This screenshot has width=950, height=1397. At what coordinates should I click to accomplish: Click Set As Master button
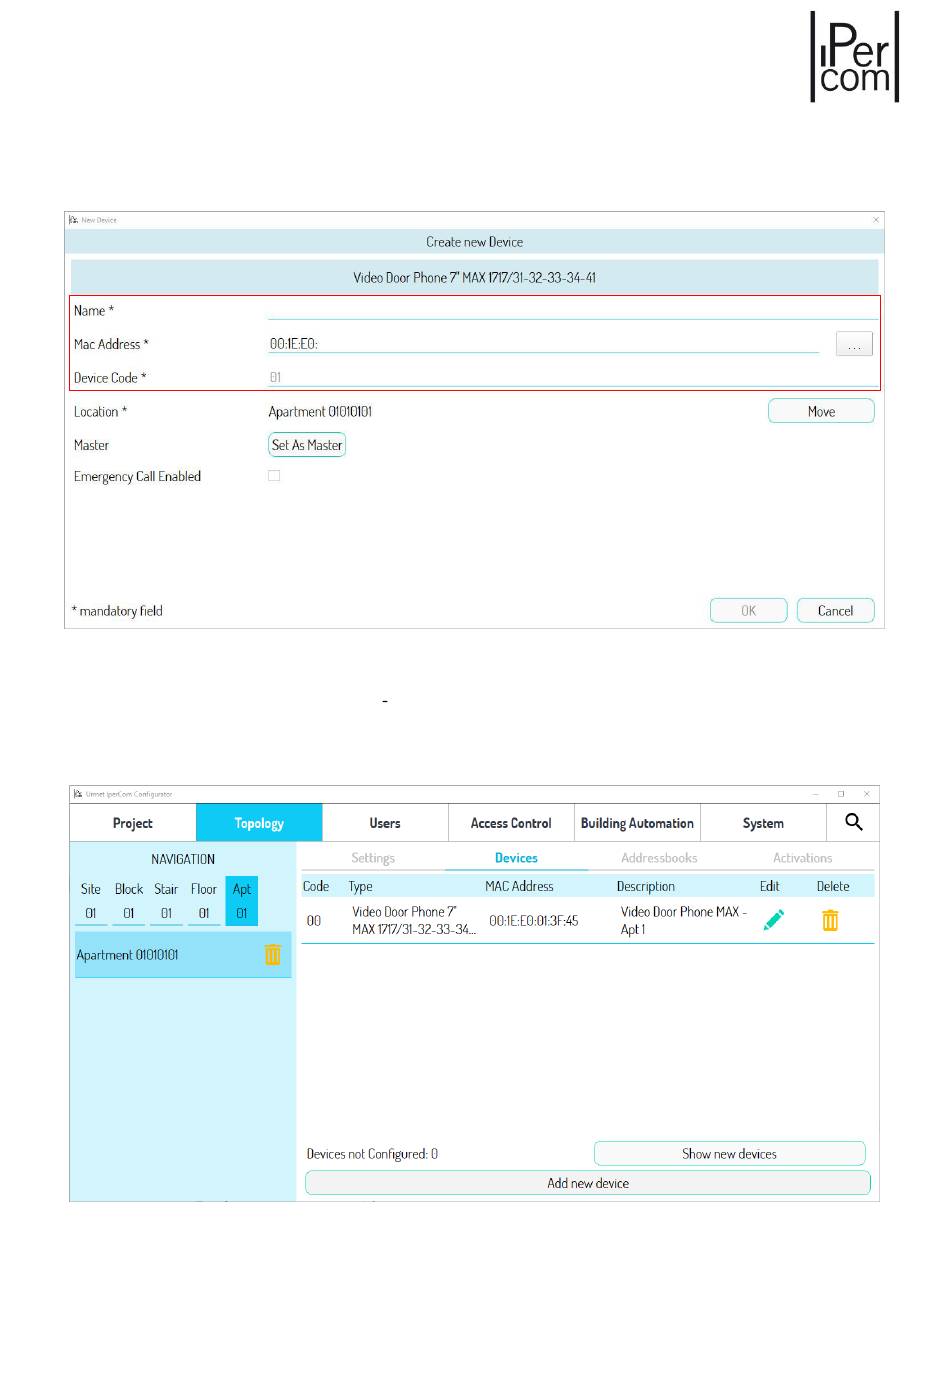(307, 445)
